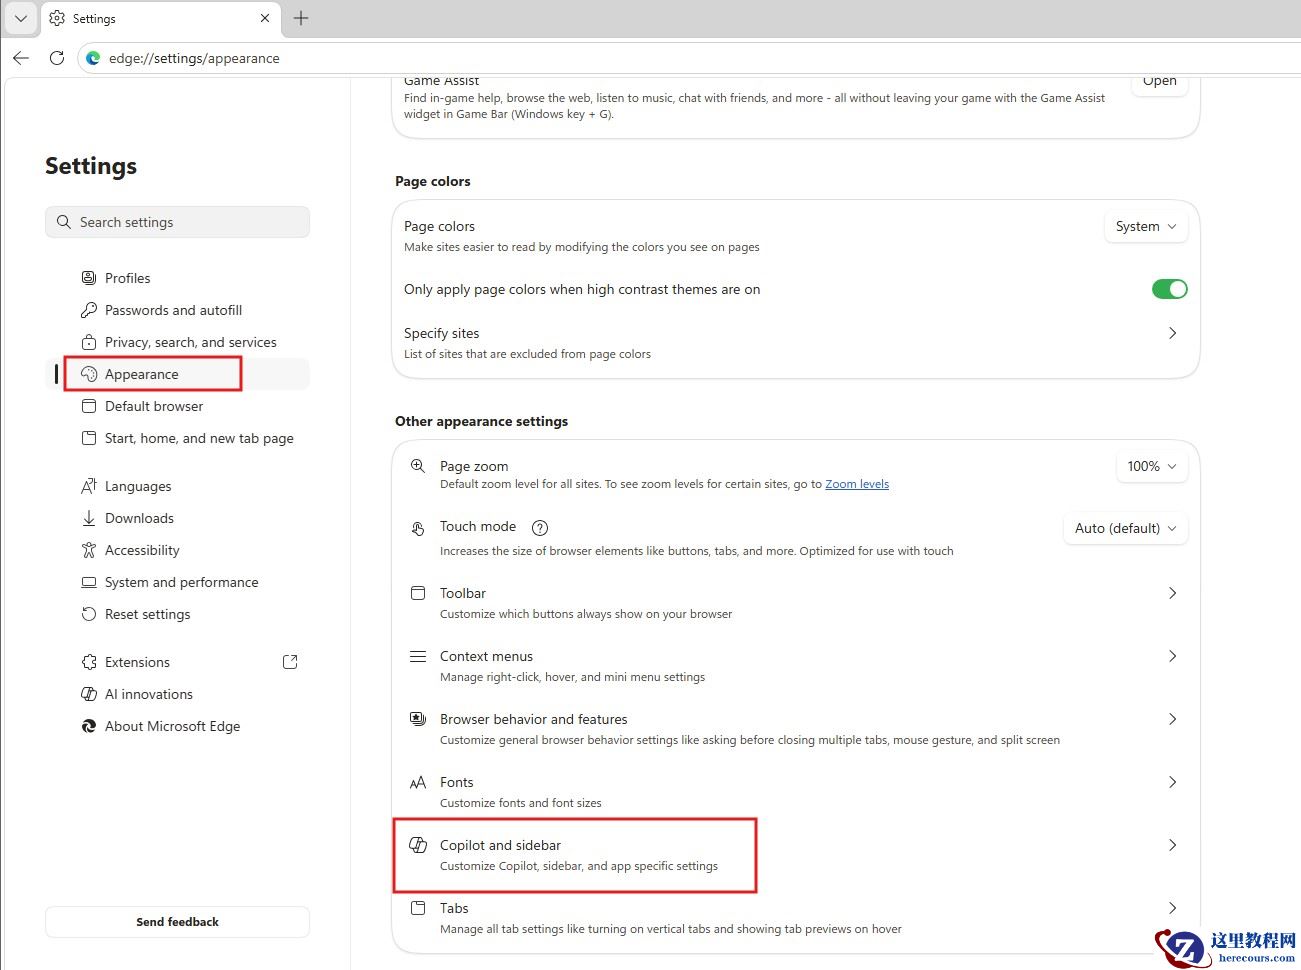Click the Edge logo beside About Microsoft Edge

[x=89, y=726]
